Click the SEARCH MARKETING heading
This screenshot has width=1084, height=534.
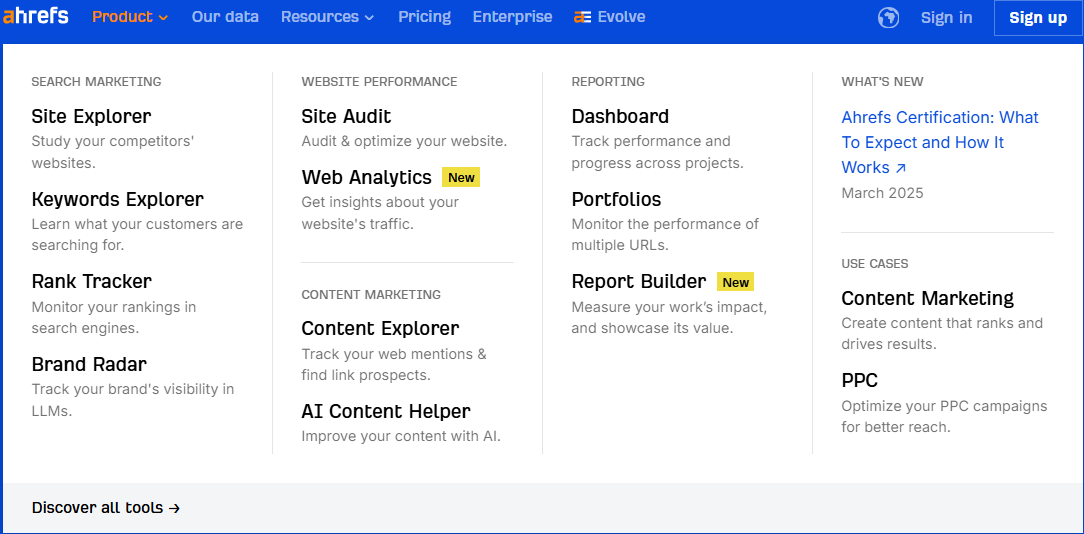tap(96, 82)
